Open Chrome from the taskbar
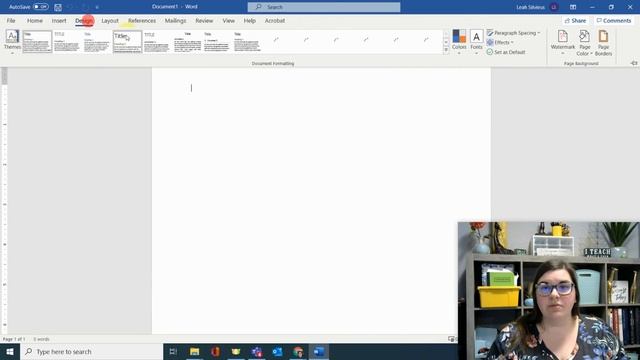The image size is (640, 360). coord(298,351)
